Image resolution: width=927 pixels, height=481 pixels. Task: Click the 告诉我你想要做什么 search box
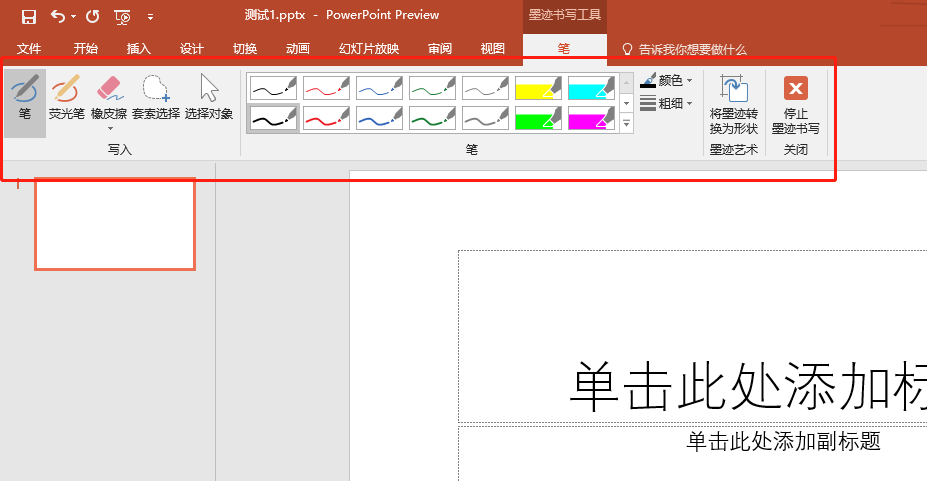pos(686,50)
